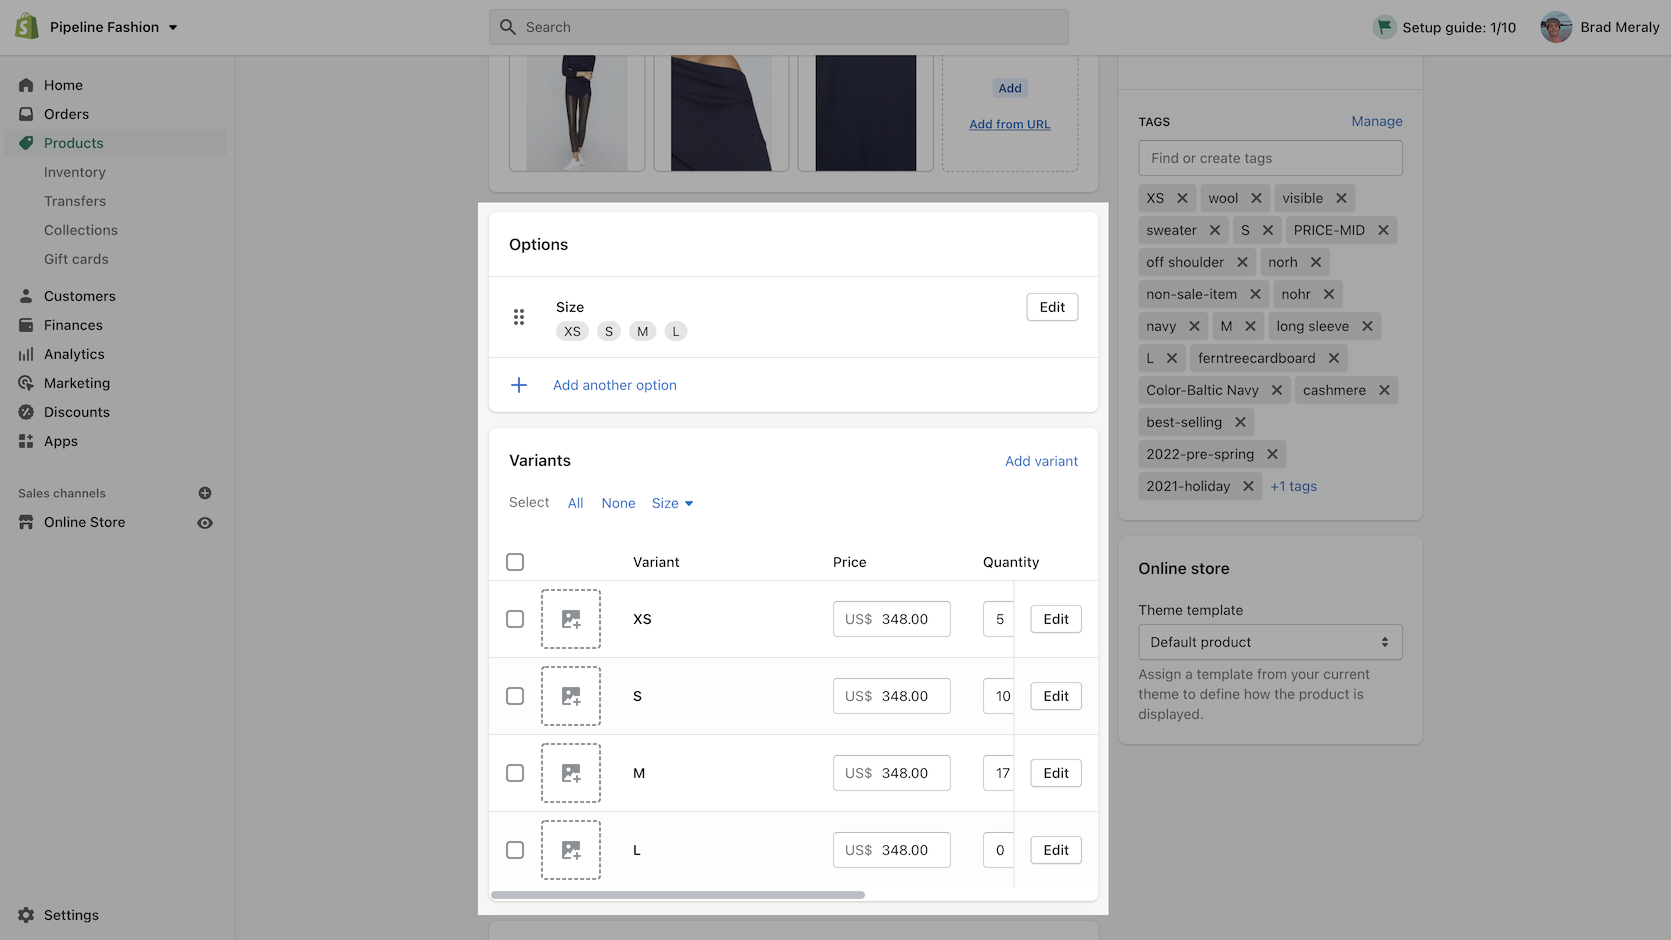Click the M quantity field
1671x940 pixels.
click(x=999, y=773)
